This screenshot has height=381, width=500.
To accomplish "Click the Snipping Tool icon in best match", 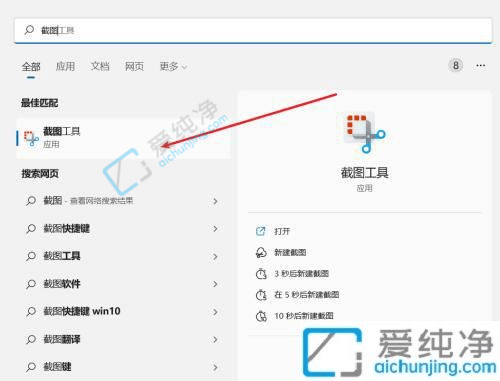I will (x=31, y=138).
